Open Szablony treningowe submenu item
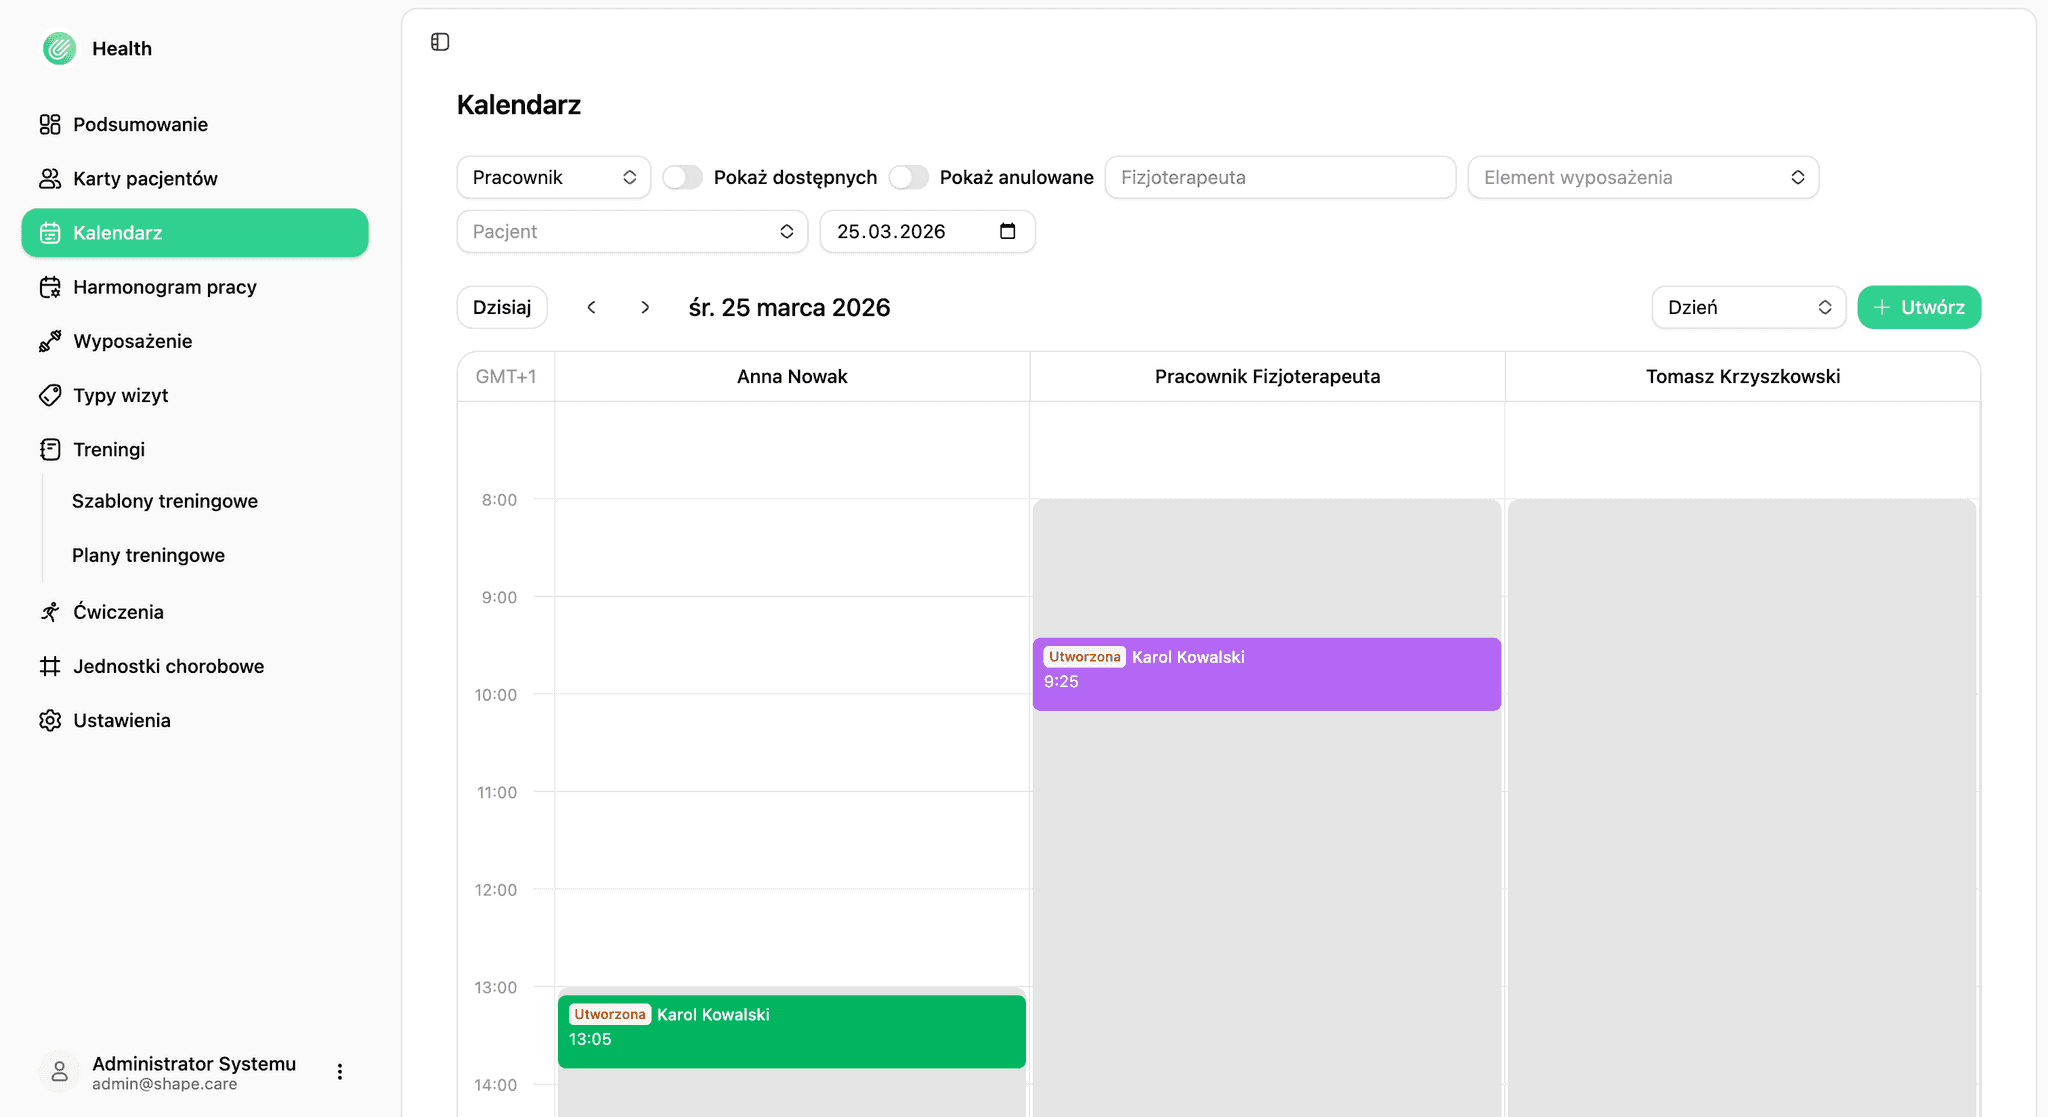 pos(165,501)
